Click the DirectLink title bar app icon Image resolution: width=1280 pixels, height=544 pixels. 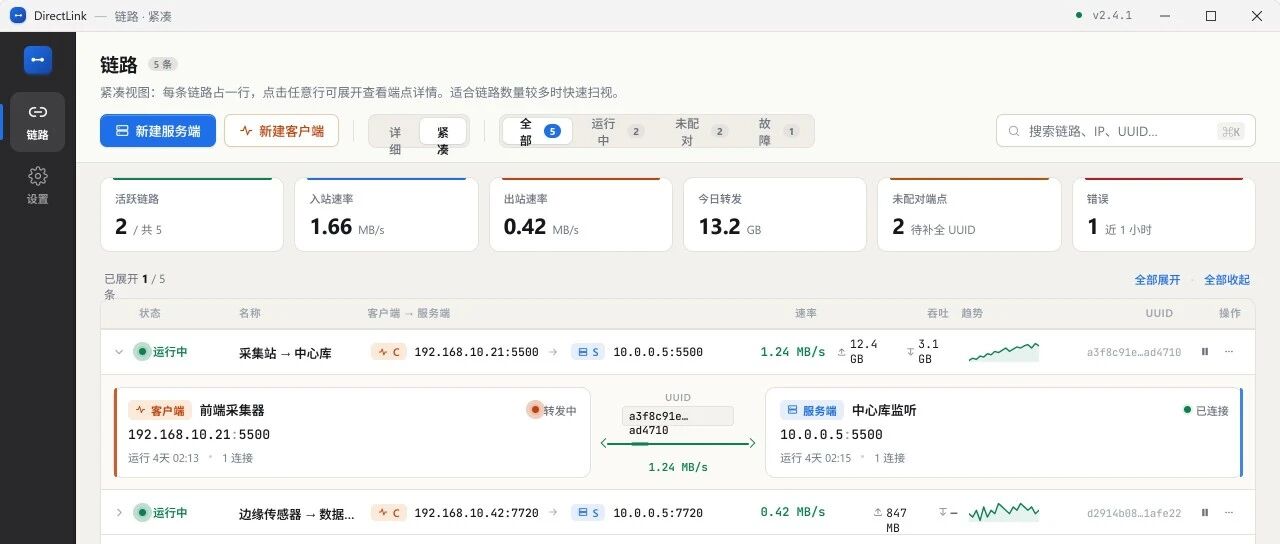click(x=17, y=16)
